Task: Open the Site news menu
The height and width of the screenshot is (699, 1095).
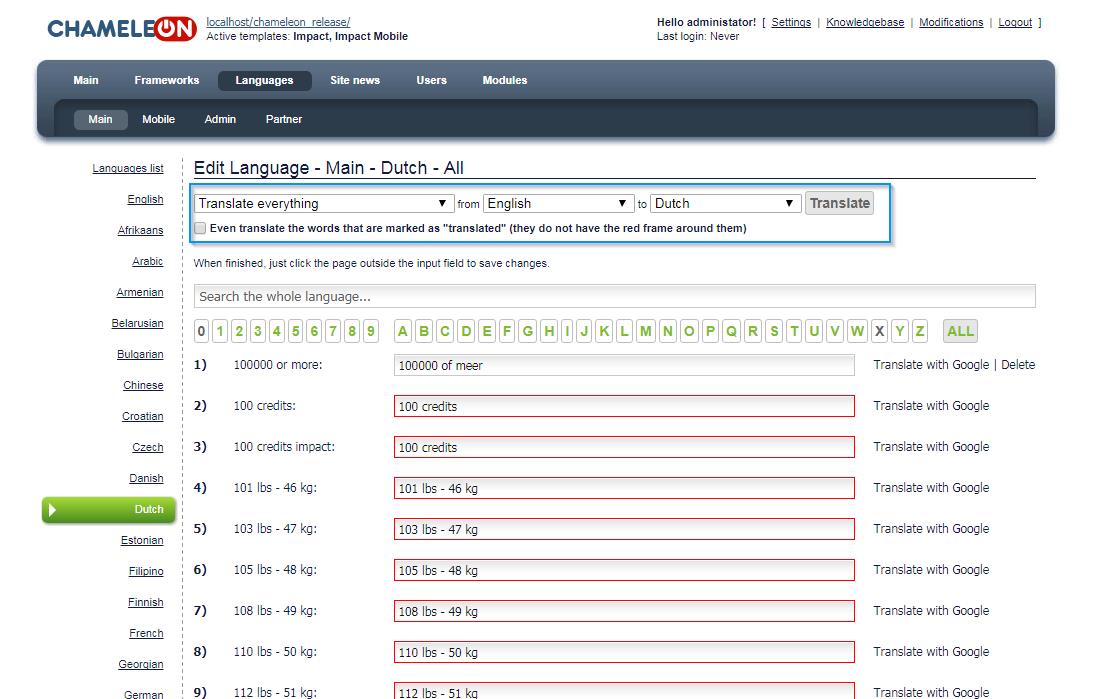Action: (x=355, y=81)
